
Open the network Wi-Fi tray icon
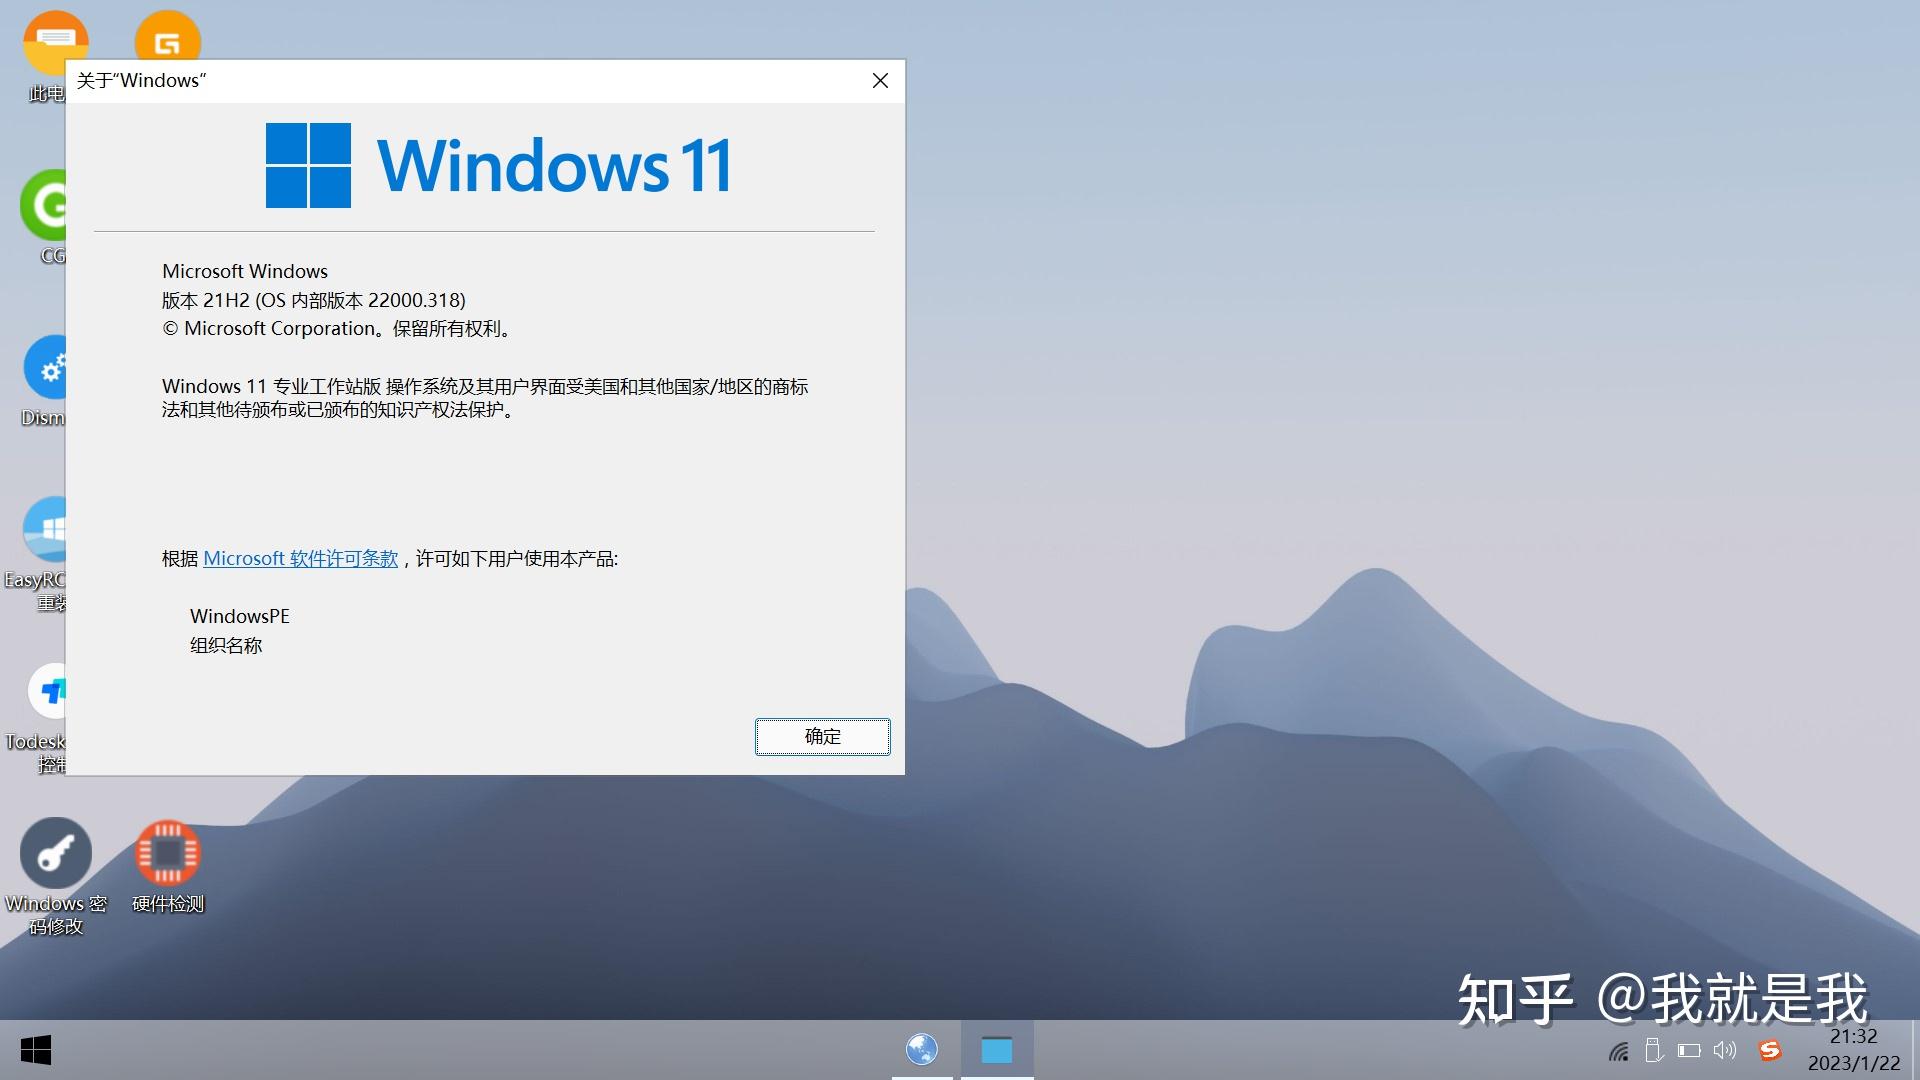point(1619,1051)
